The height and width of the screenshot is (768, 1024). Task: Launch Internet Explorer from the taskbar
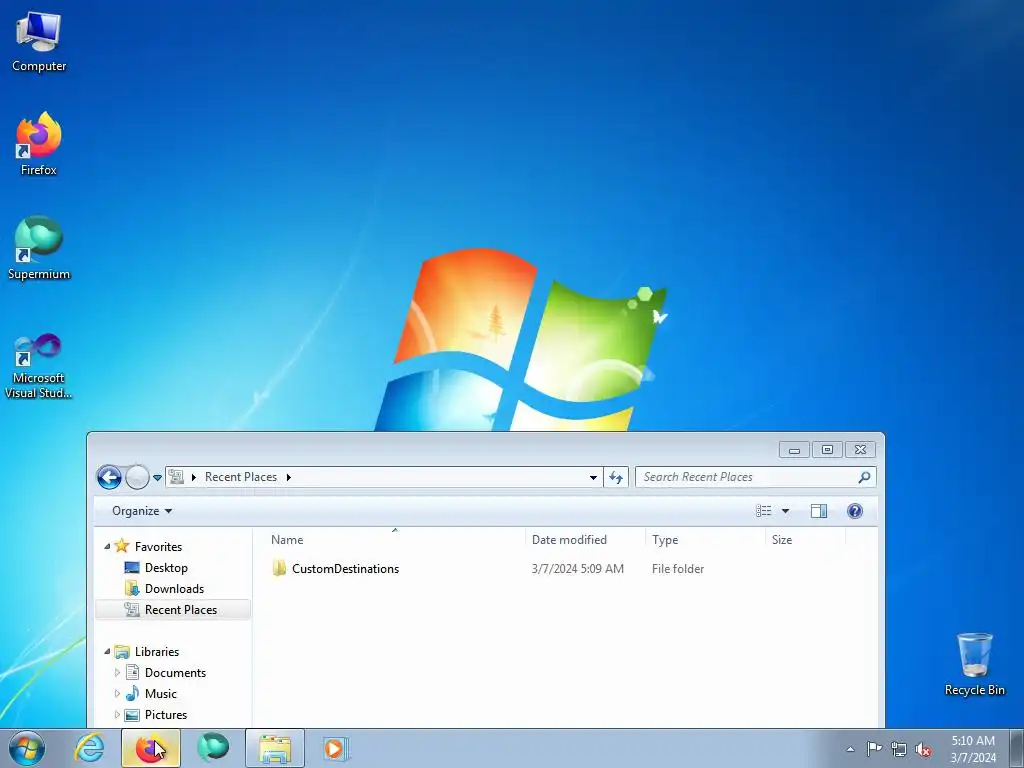[89, 748]
